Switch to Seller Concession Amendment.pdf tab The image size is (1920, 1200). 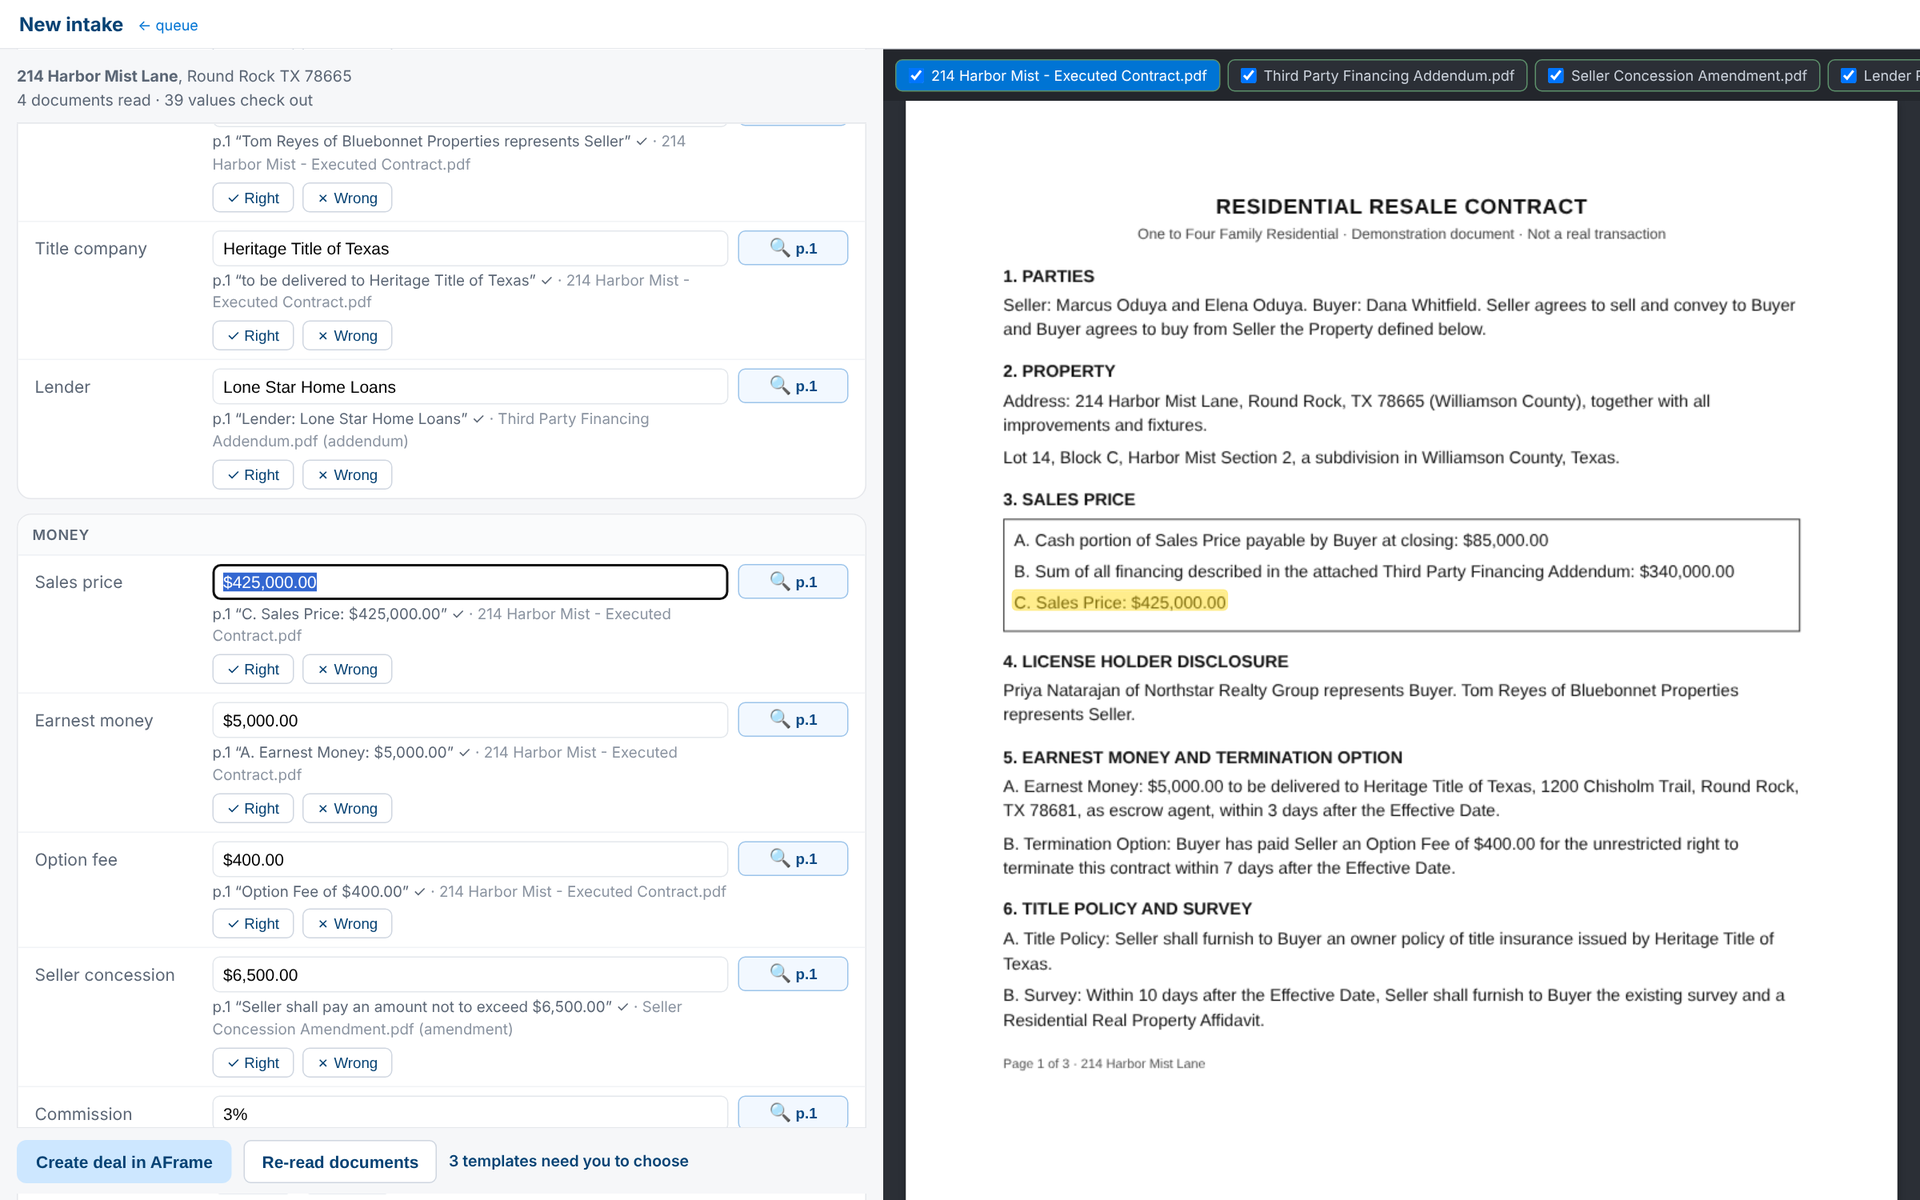pyautogui.click(x=1677, y=76)
